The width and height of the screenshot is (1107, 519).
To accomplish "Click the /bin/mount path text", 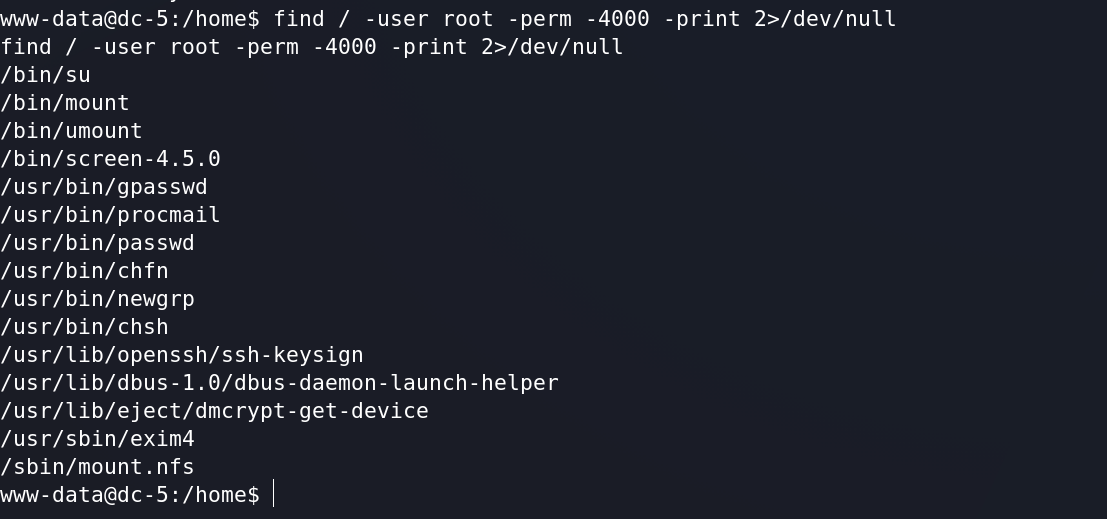I will coord(65,103).
